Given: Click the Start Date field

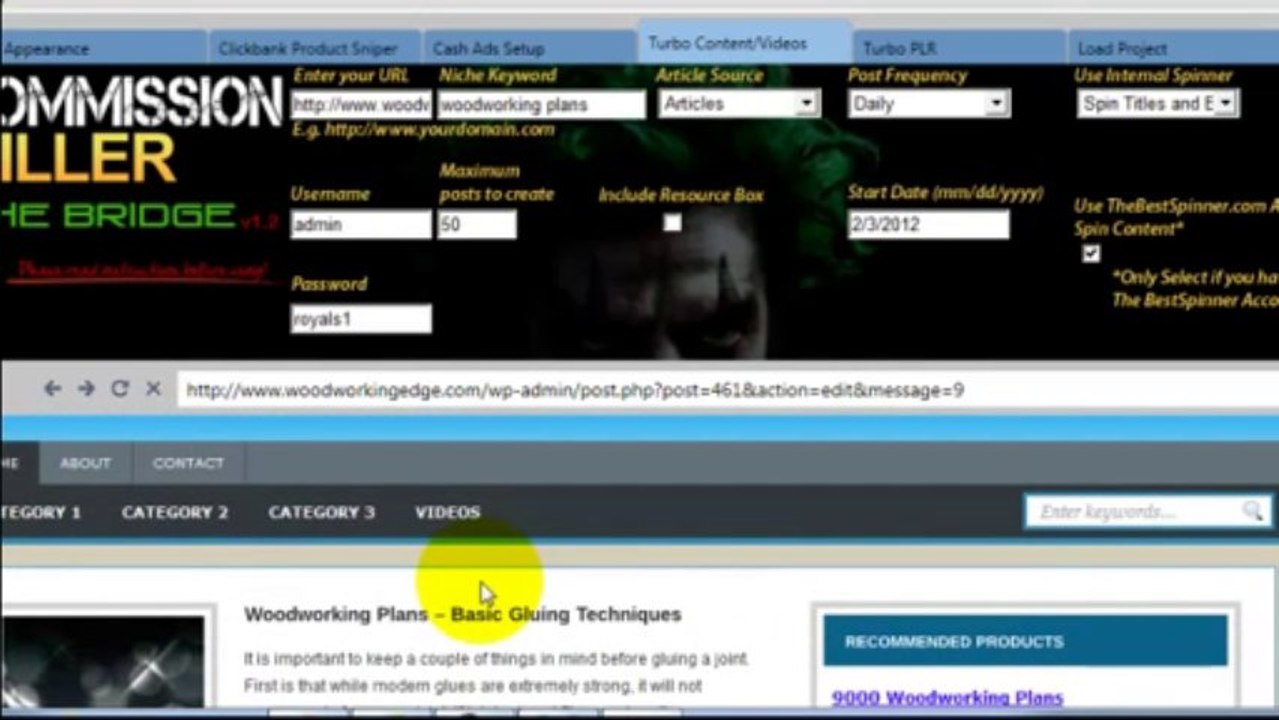Looking at the screenshot, I should 929,225.
